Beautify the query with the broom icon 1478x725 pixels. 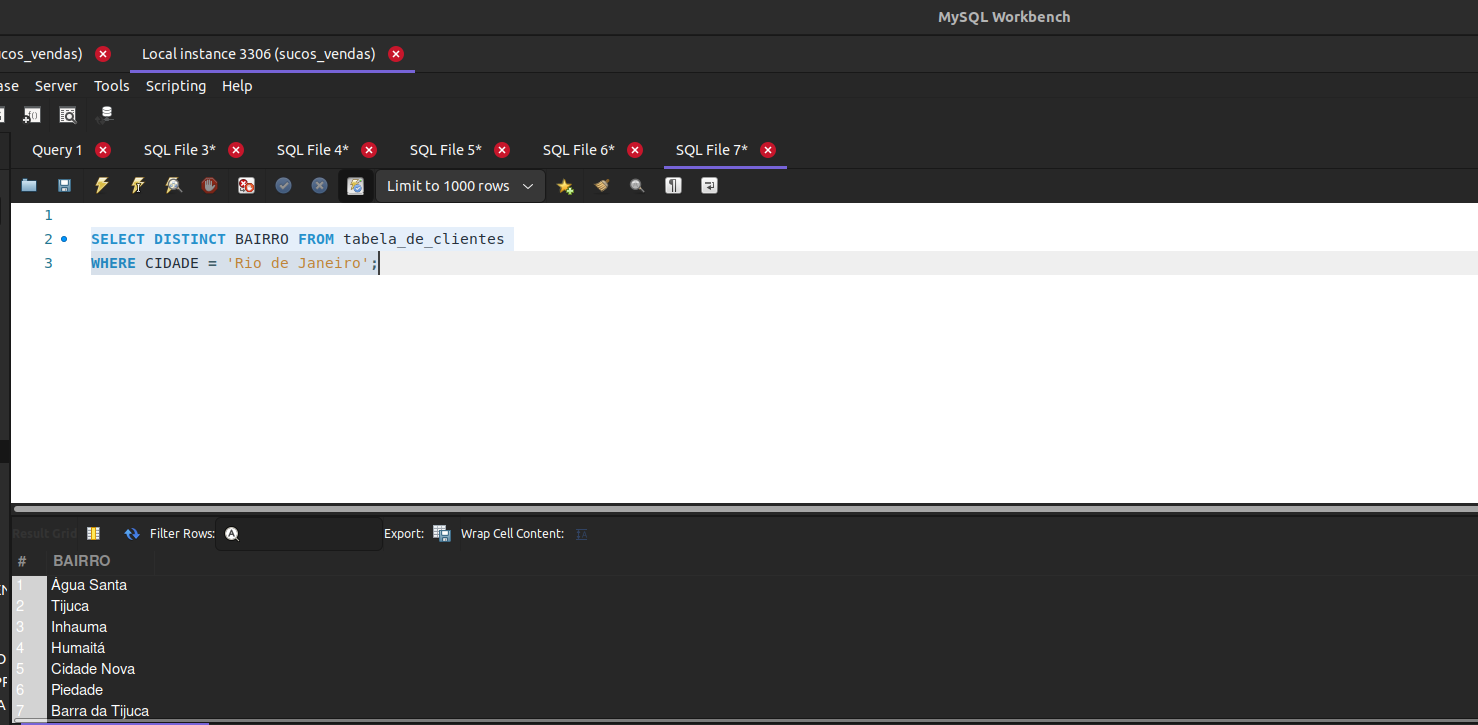[x=601, y=185]
